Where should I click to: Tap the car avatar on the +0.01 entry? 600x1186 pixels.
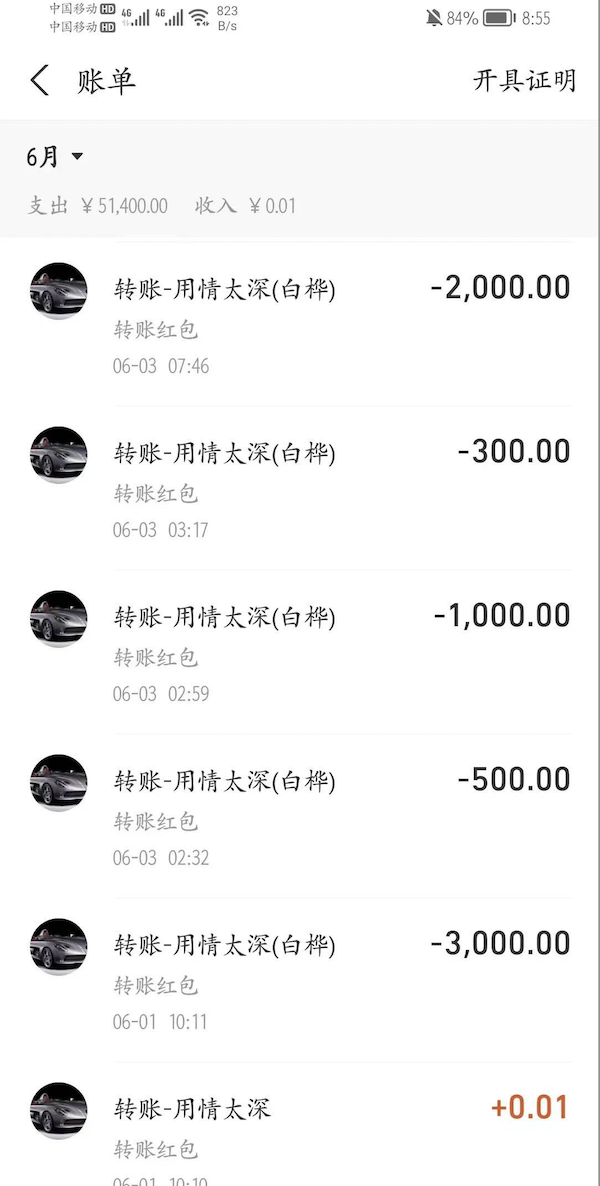pyautogui.click(x=58, y=1111)
